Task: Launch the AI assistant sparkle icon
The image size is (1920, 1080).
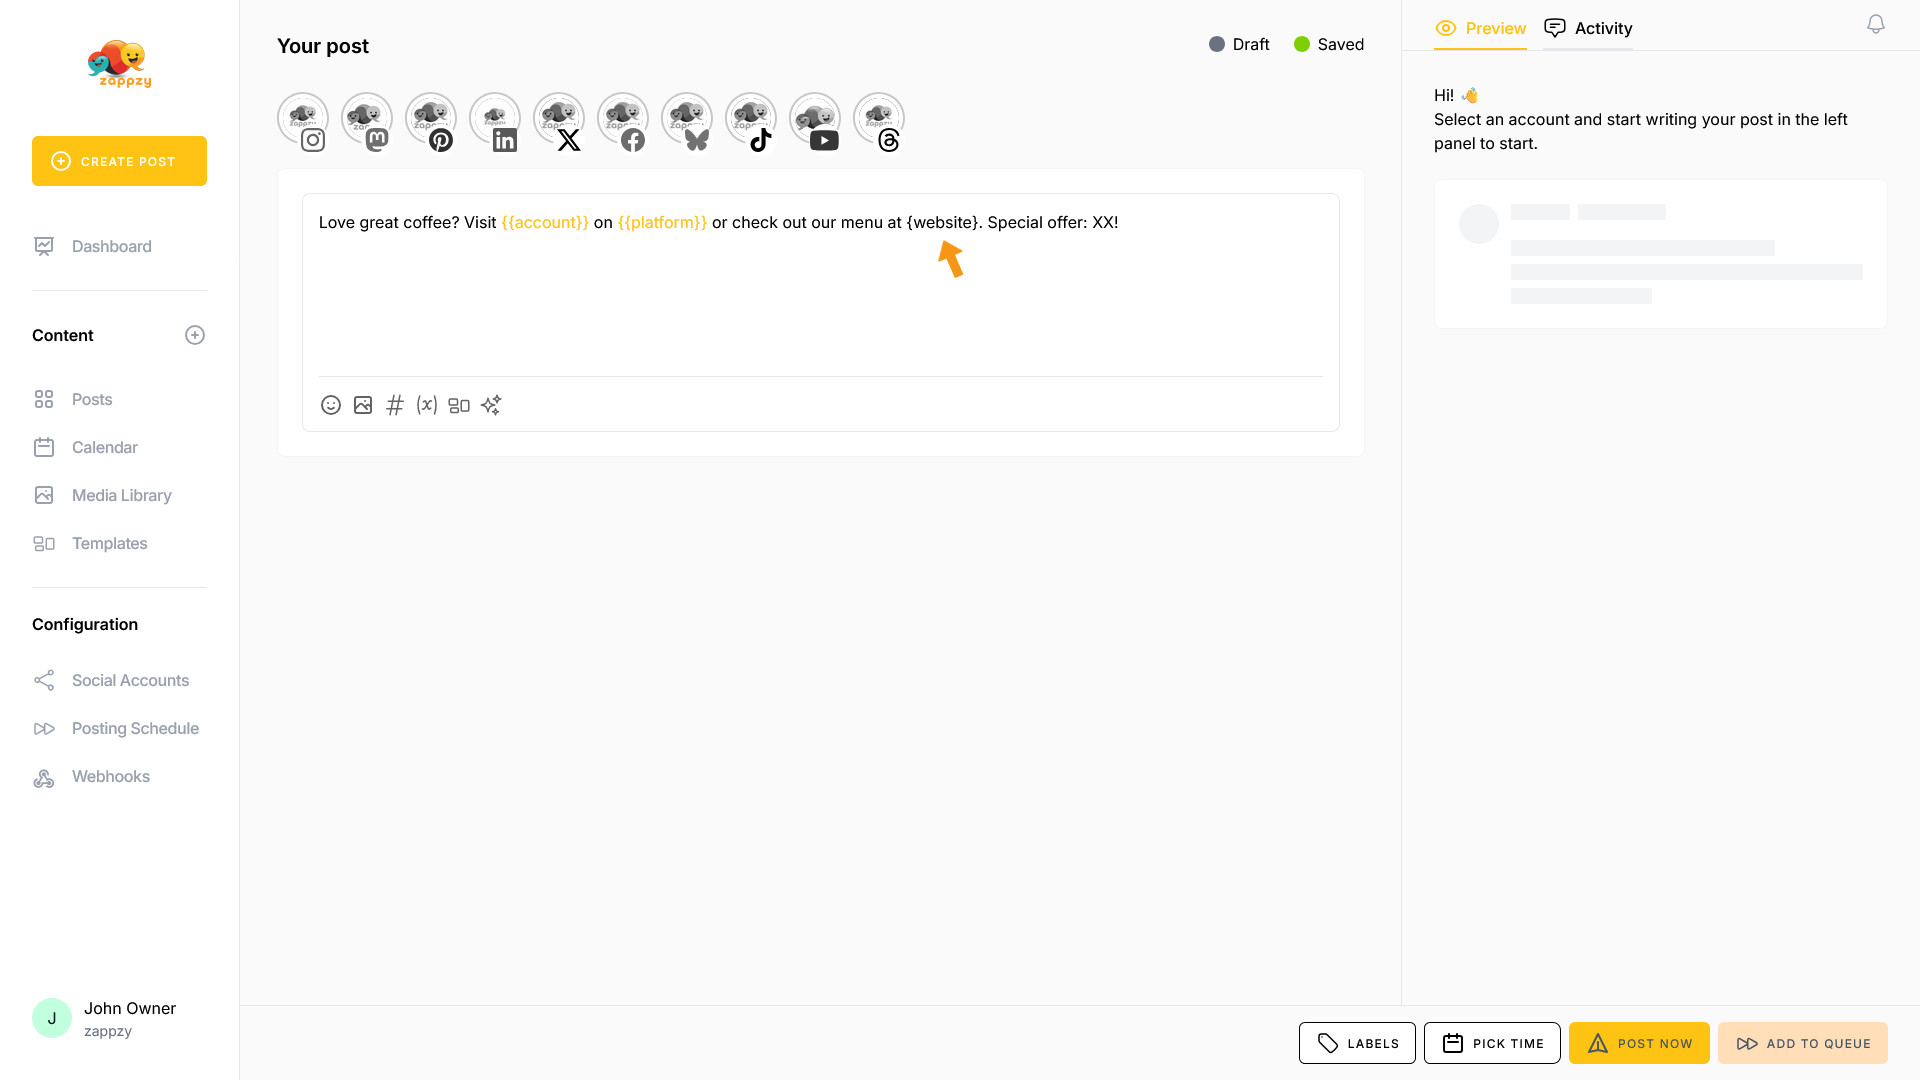Action: (491, 405)
